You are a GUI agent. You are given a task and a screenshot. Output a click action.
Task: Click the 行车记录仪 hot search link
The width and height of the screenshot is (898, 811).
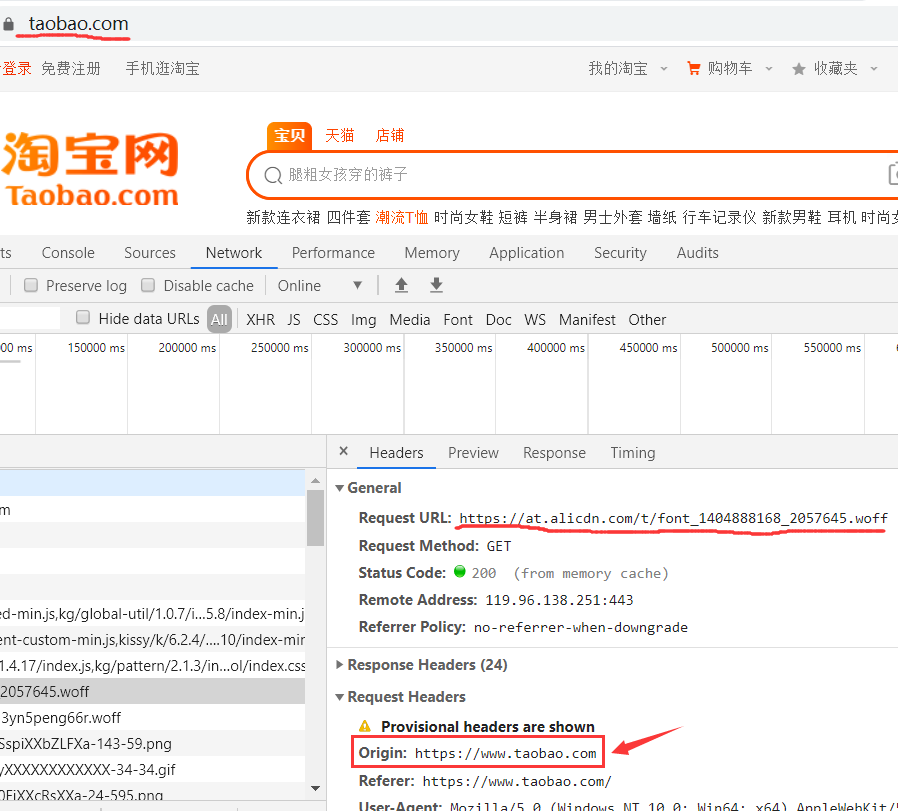[x=719, y=218]
